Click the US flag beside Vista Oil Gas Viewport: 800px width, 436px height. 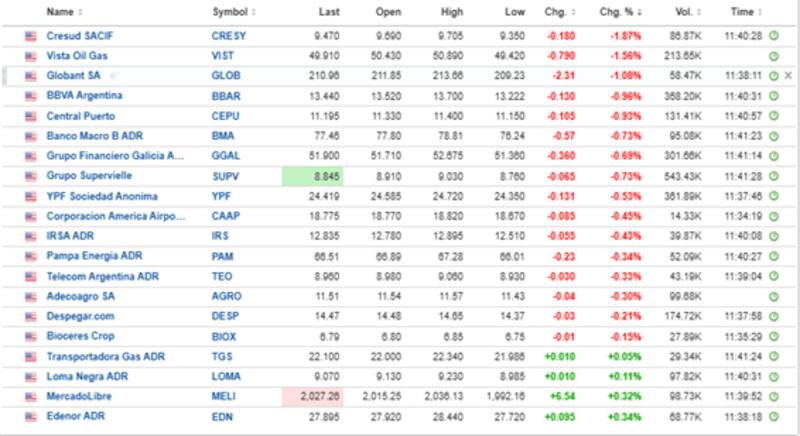(x=31, y=55)
